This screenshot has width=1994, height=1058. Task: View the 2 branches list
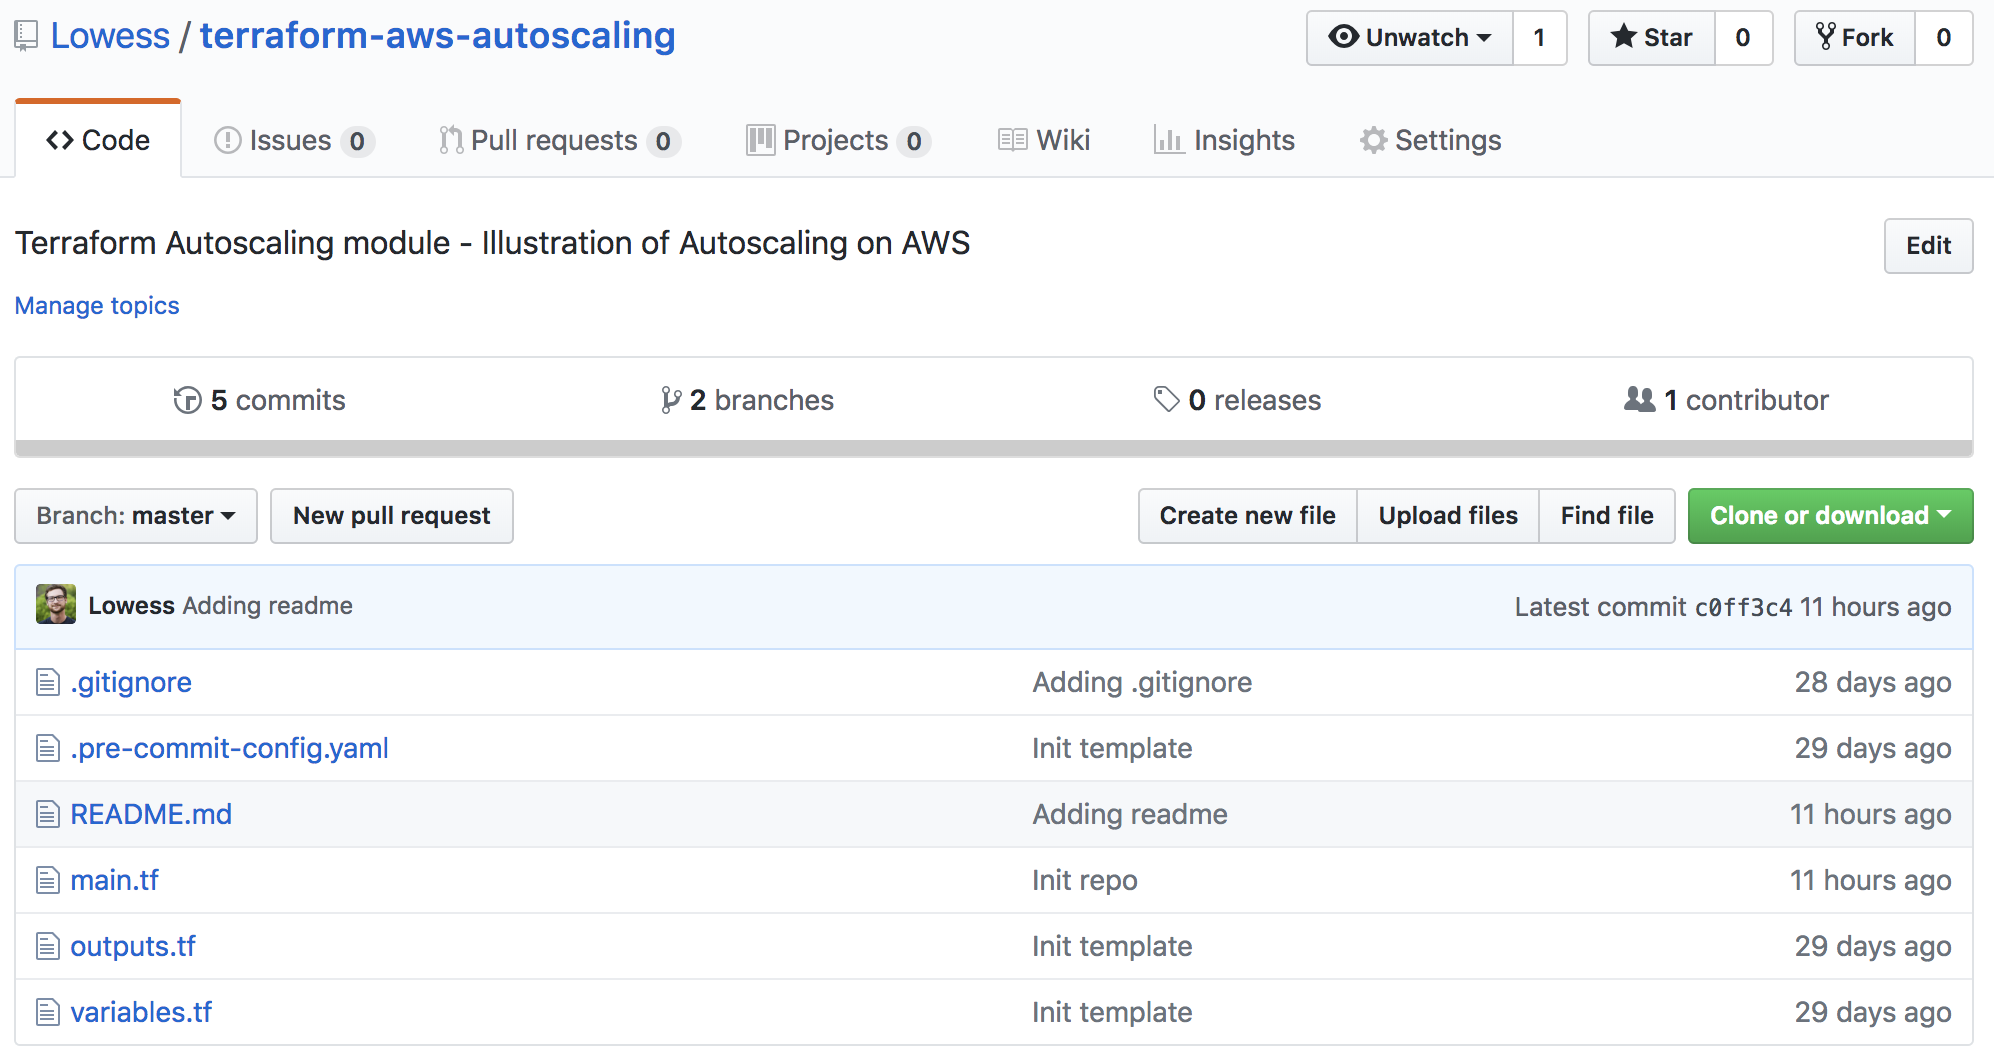click(x=748, y=400)
